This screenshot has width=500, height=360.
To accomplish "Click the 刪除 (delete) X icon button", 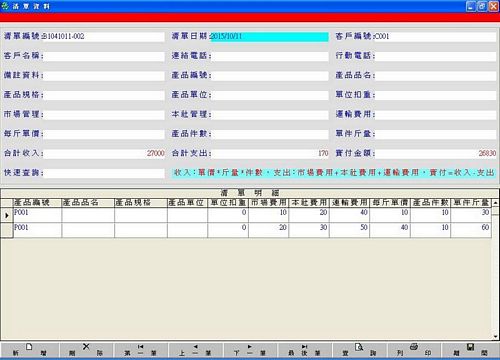I will pos(86,350).
